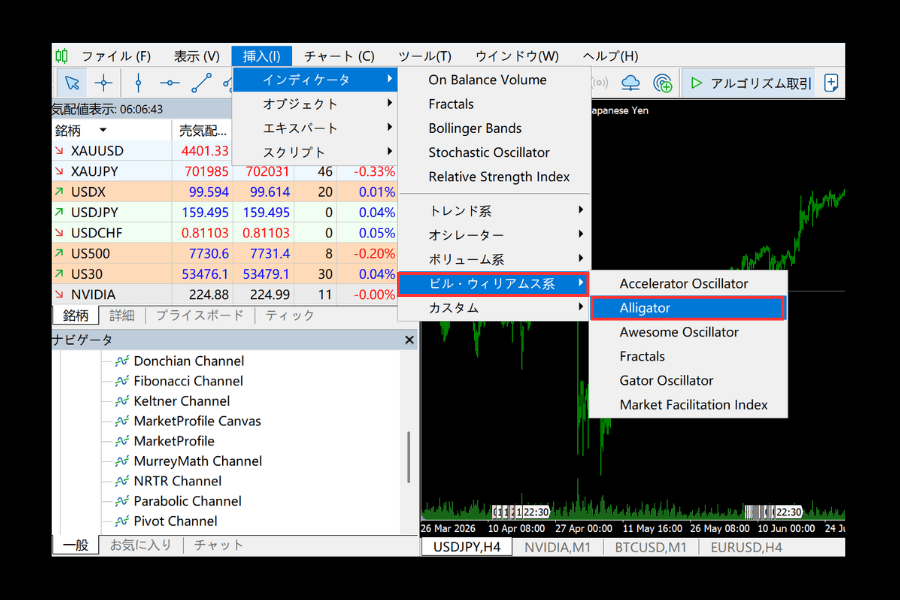Click the Fibonacci Channel indicator icon

point(122,381)
